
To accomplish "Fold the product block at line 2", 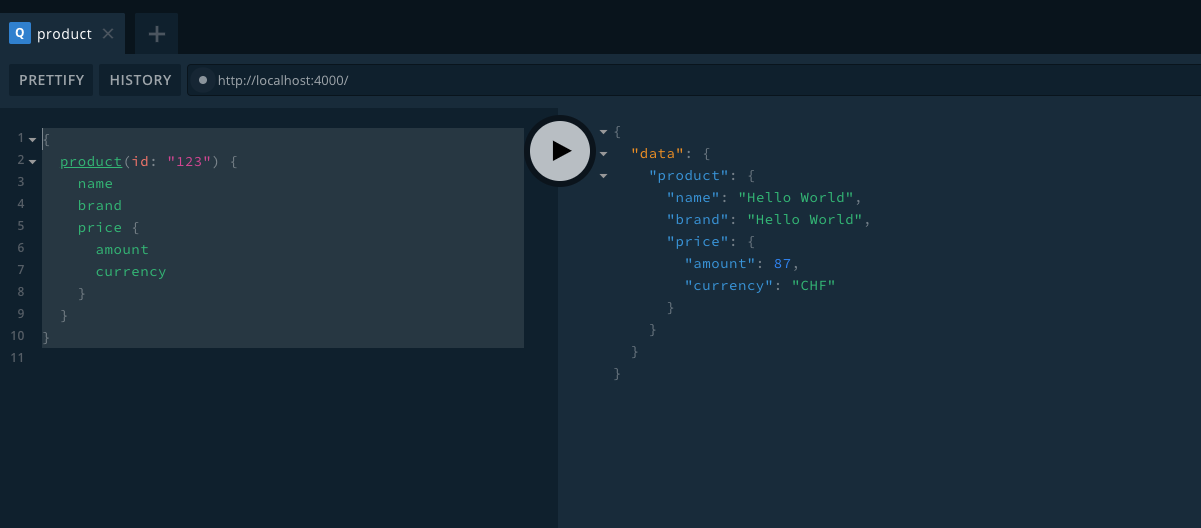I will [32, 161].
